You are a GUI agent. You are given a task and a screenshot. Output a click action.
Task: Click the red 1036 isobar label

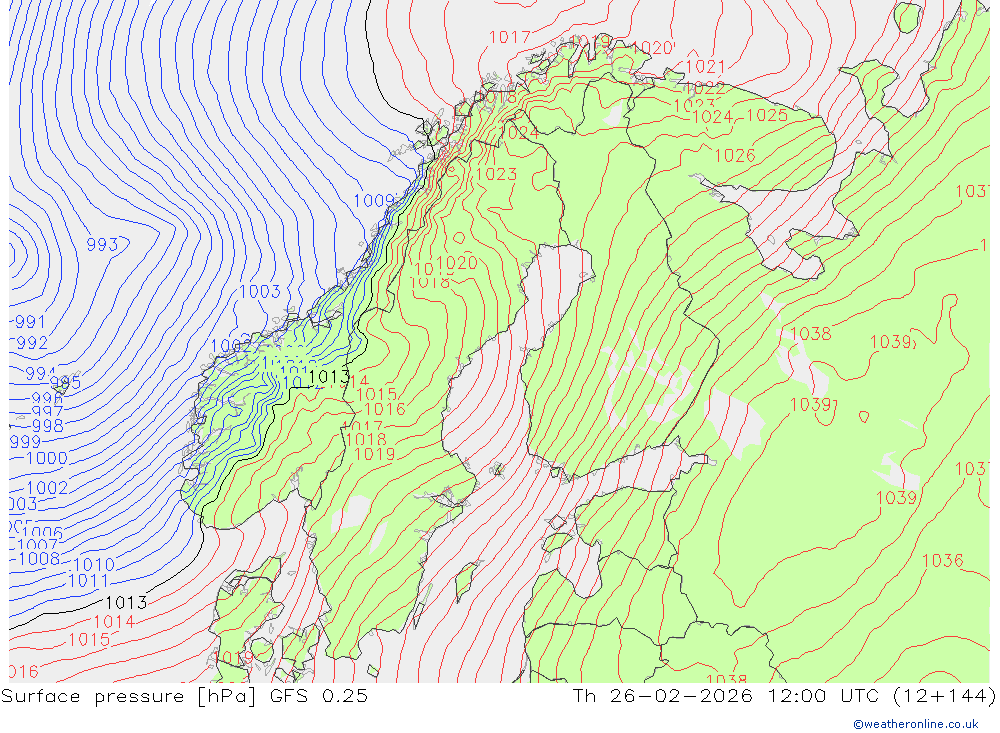pos(943,560)
